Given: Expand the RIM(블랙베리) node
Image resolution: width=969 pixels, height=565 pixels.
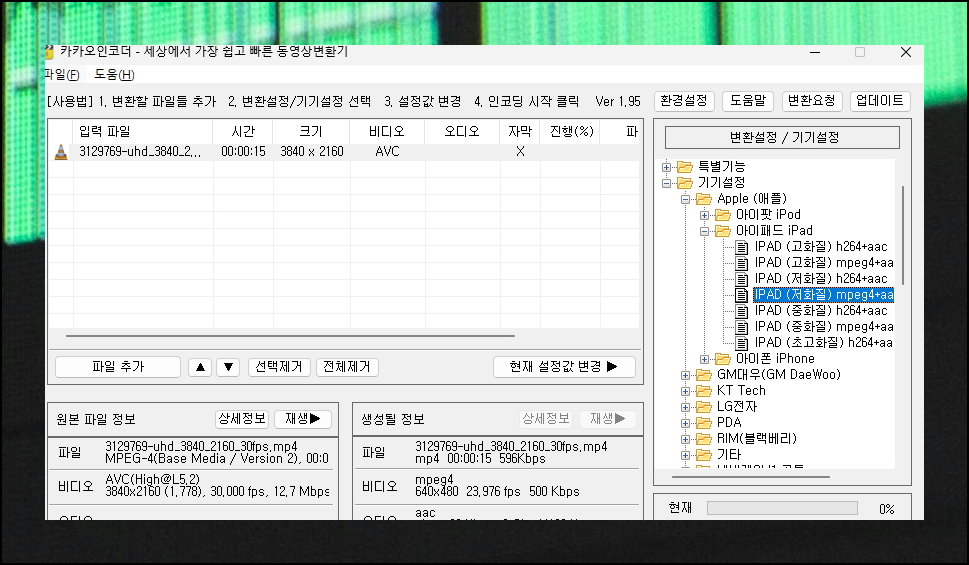Looking at the screenshot, I should pyautogui.click(x=685, y=440).
